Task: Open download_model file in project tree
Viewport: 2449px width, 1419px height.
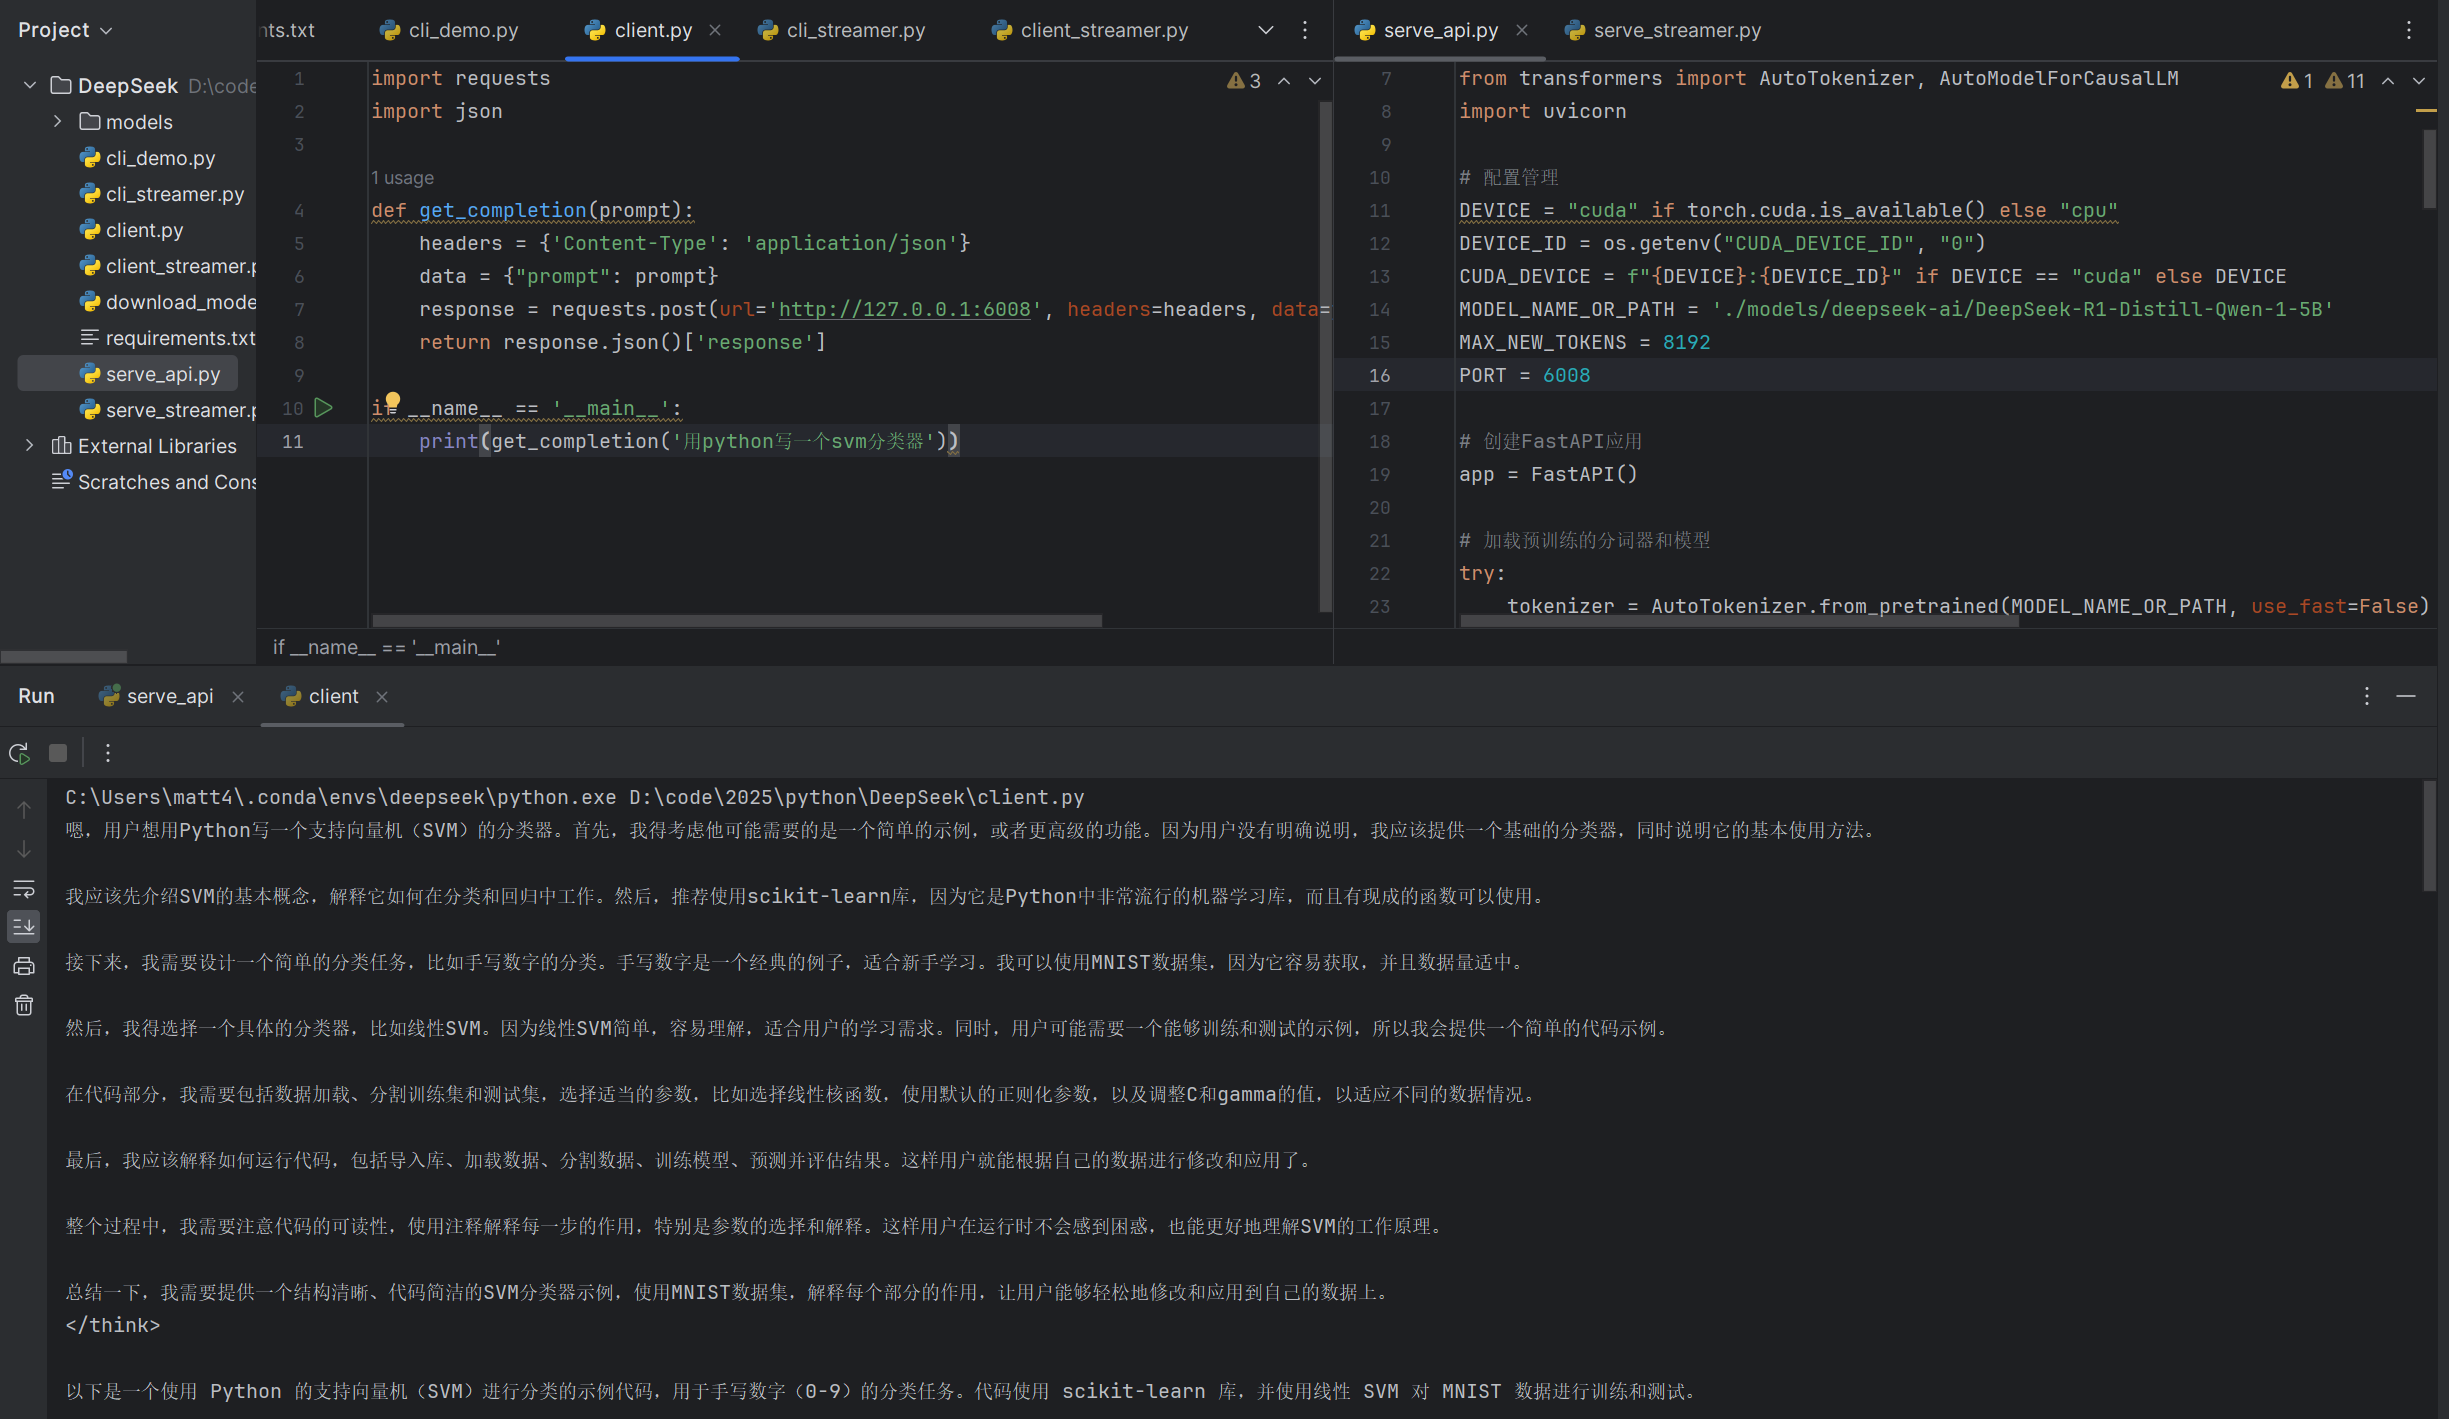Action: tap(180, 302)
